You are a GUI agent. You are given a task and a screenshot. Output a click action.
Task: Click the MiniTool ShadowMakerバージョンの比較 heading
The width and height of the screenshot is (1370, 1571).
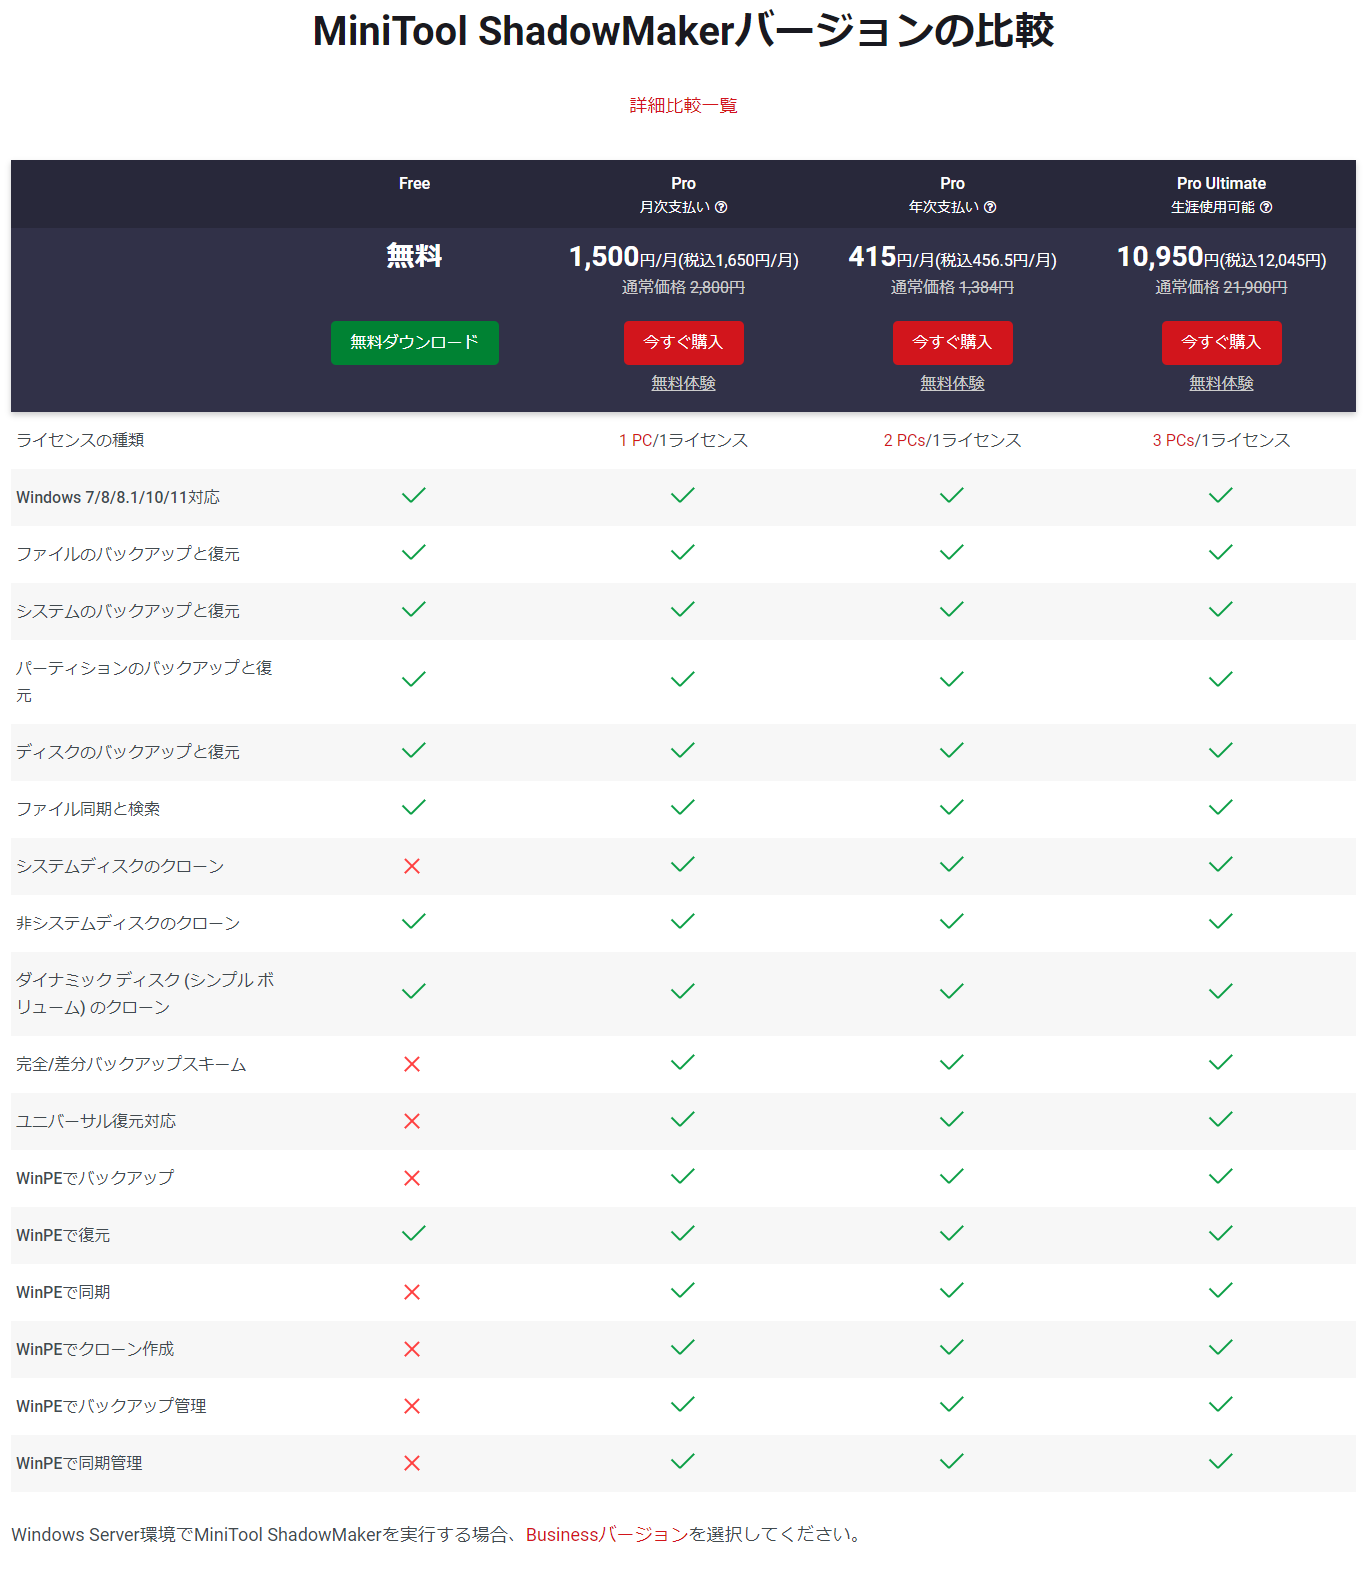tap(683, 31)
